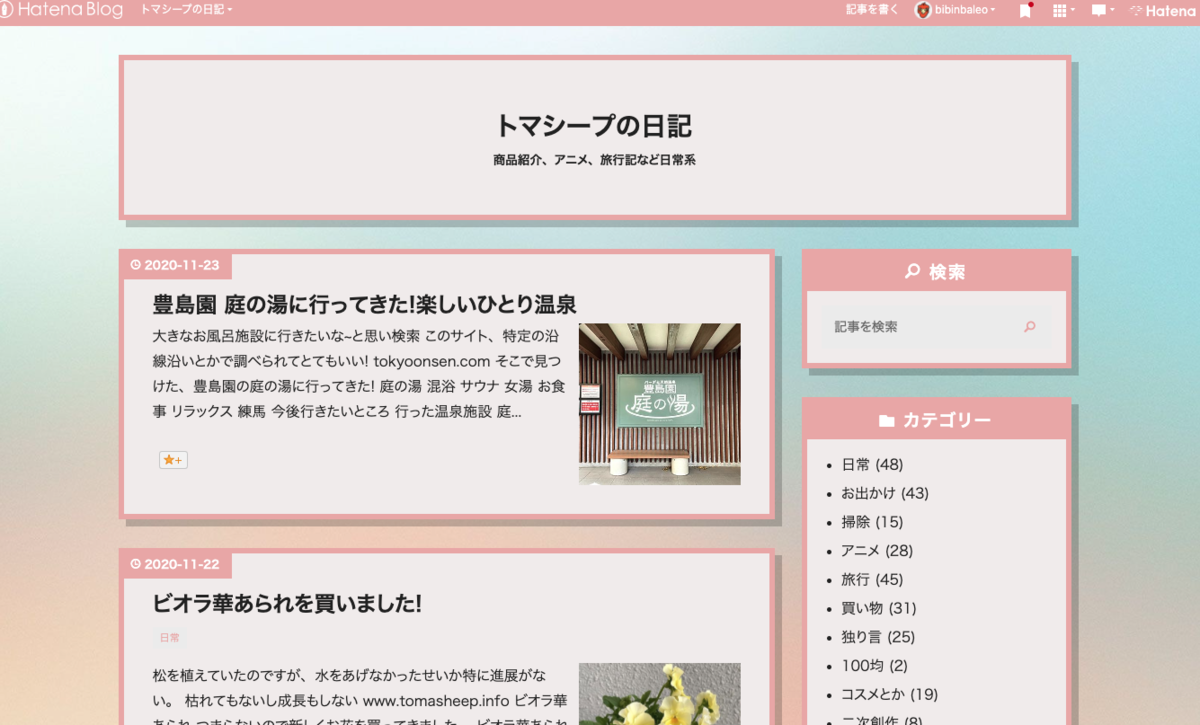Open the Hatena services grid icon

[1063, 10]
